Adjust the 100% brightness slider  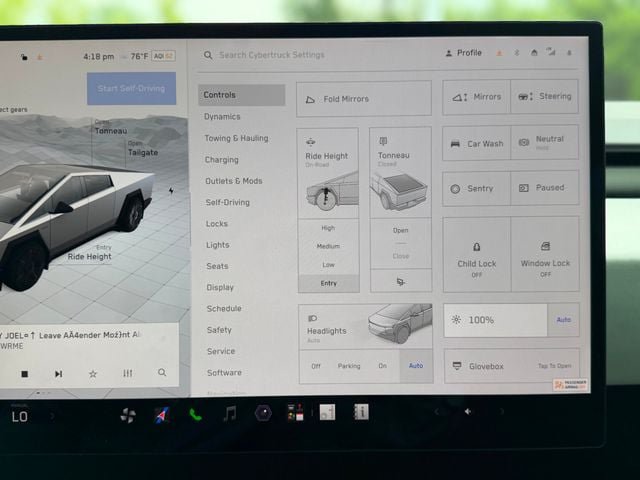pos(496,320)
